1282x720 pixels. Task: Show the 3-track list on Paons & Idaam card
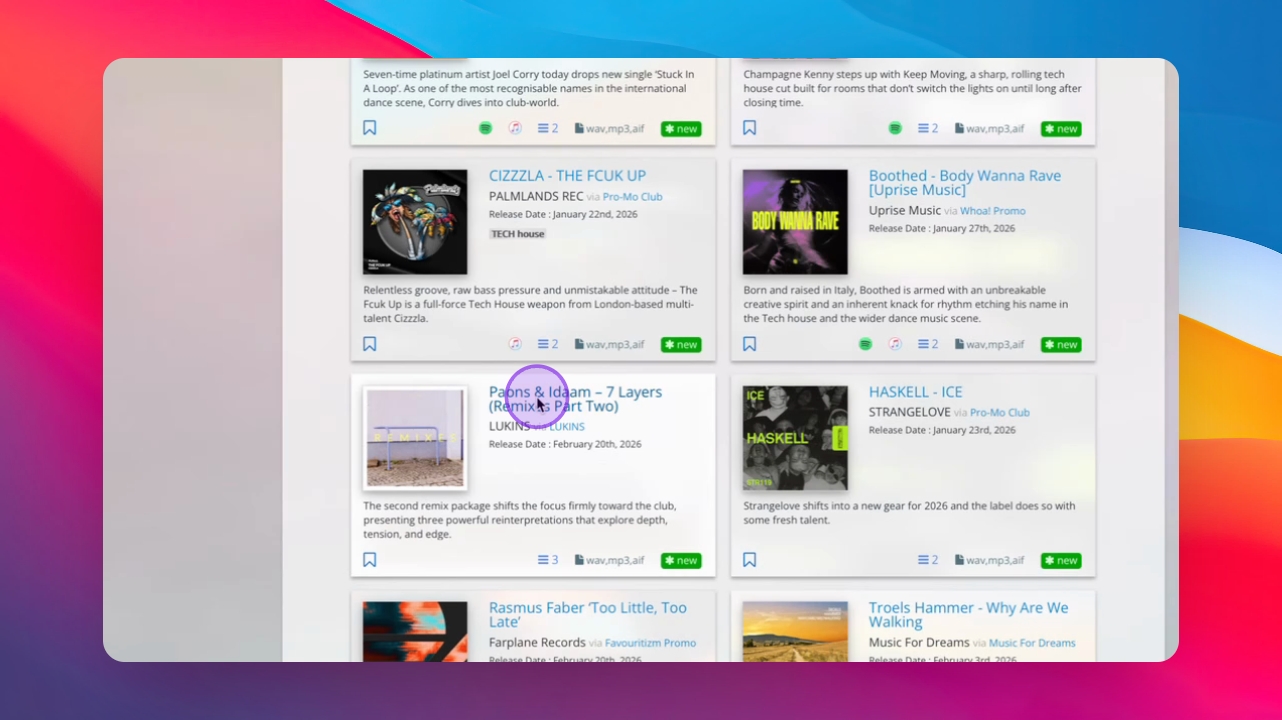548,560
